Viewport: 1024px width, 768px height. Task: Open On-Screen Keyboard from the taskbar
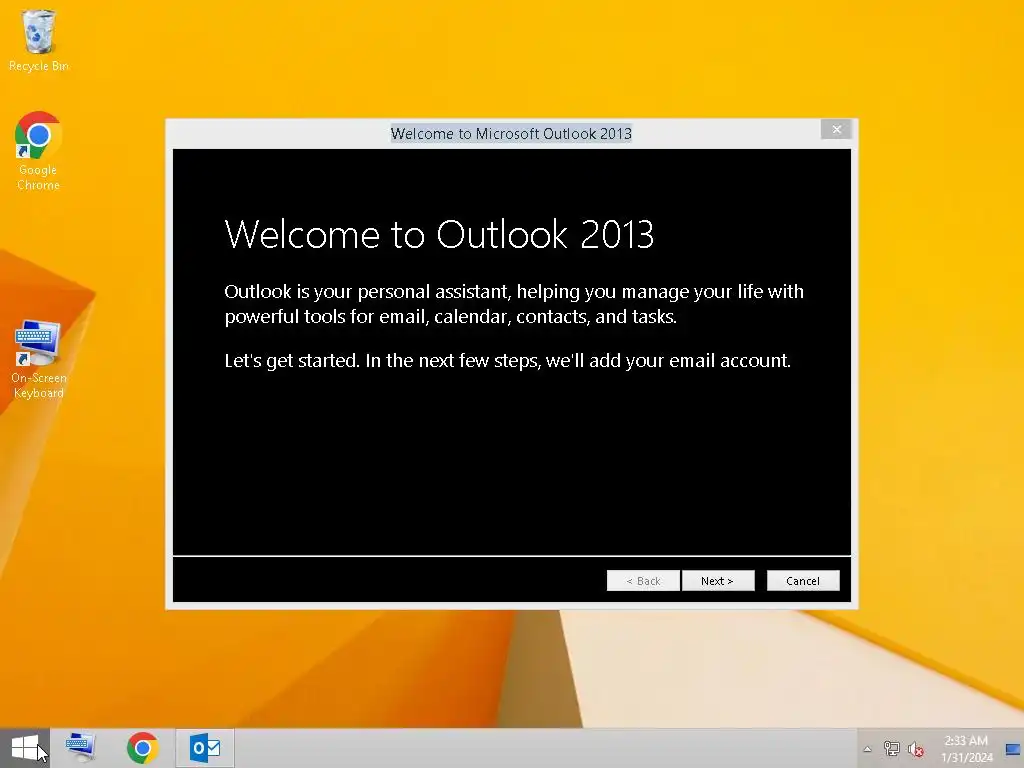[81, 748]
